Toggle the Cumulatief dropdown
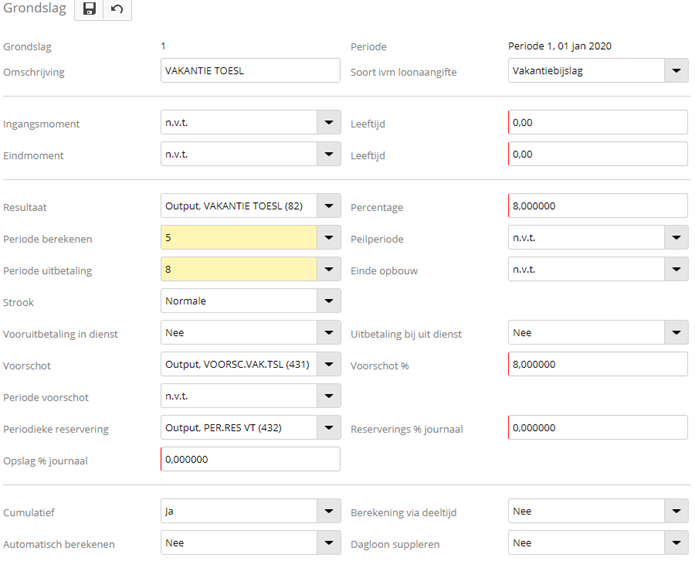Viewport: 695px width, 561px height. tap(329, 511)
